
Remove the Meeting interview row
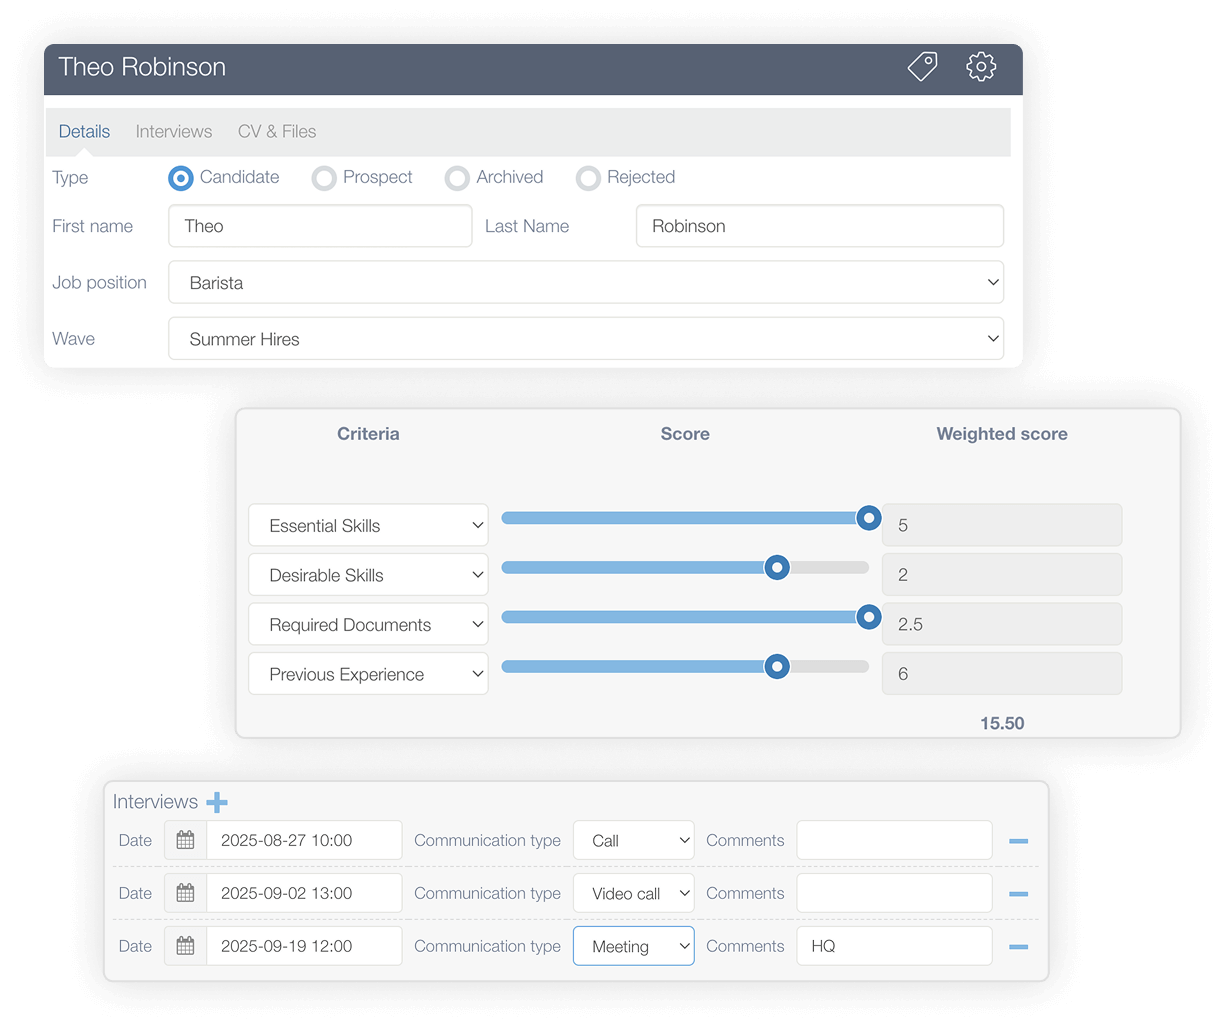(x=1019, y=947)
